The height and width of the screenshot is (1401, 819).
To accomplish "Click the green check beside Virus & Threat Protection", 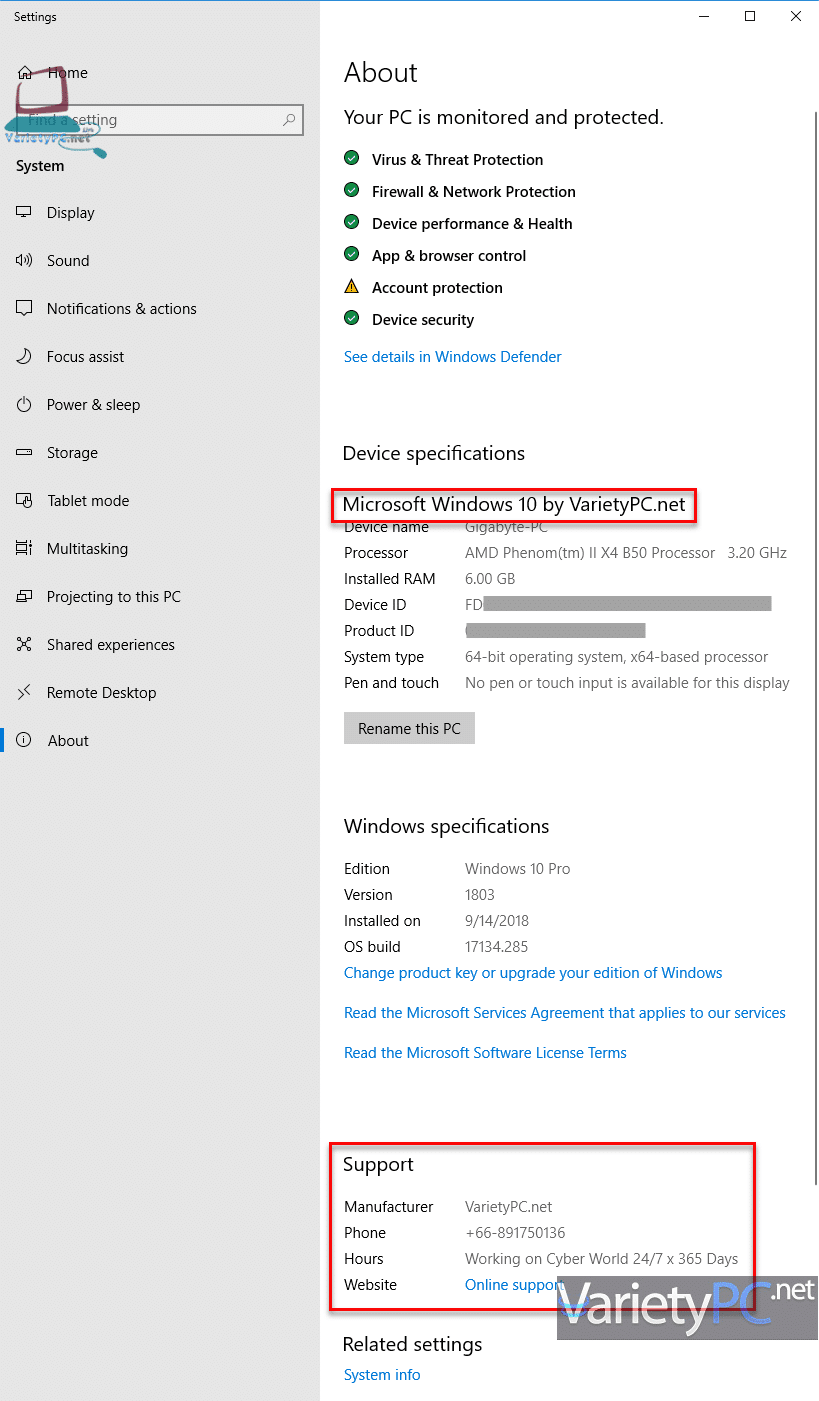I will click(351, 159).
